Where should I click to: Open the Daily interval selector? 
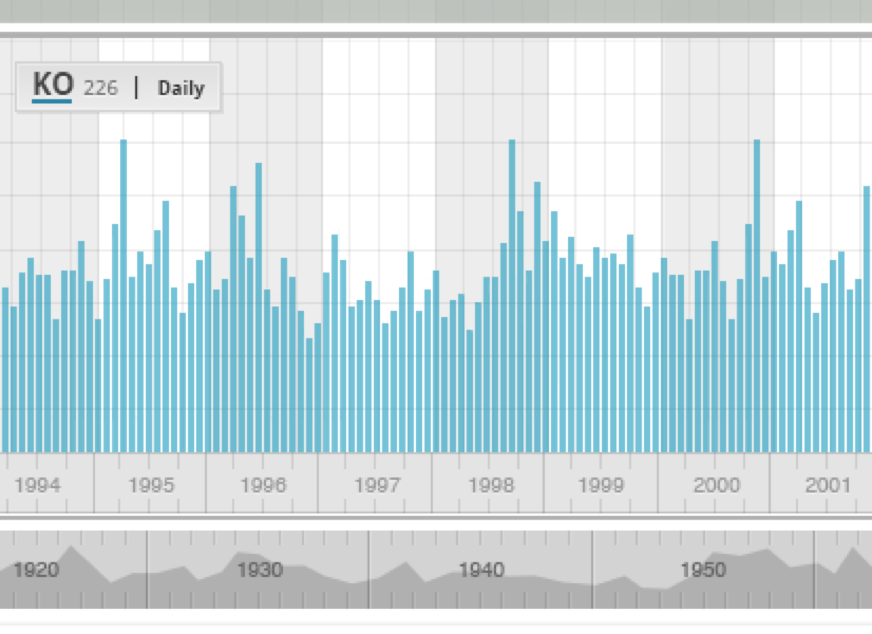(x=181, y=88)
